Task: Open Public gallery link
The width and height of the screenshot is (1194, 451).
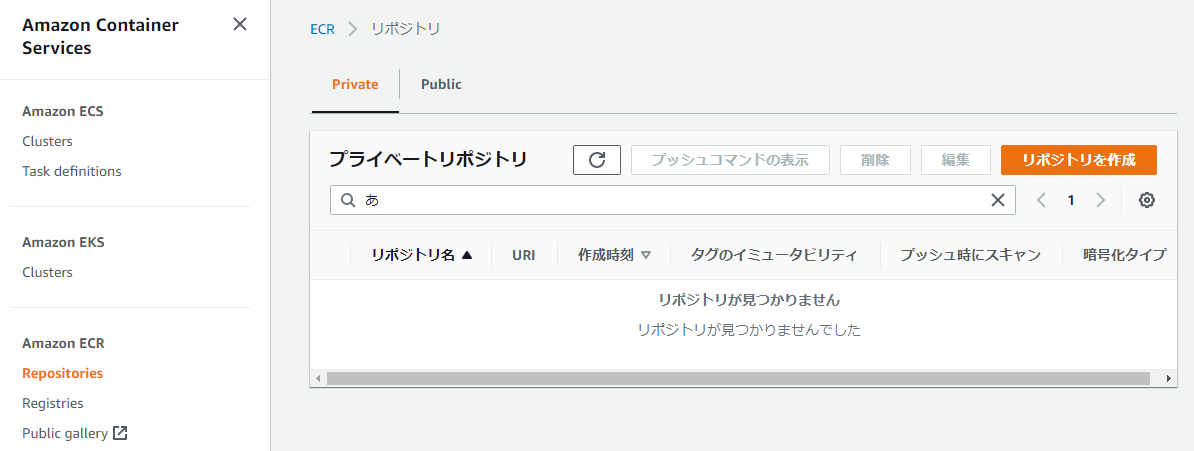Action: pyautogui.click(x=65, y=433)
